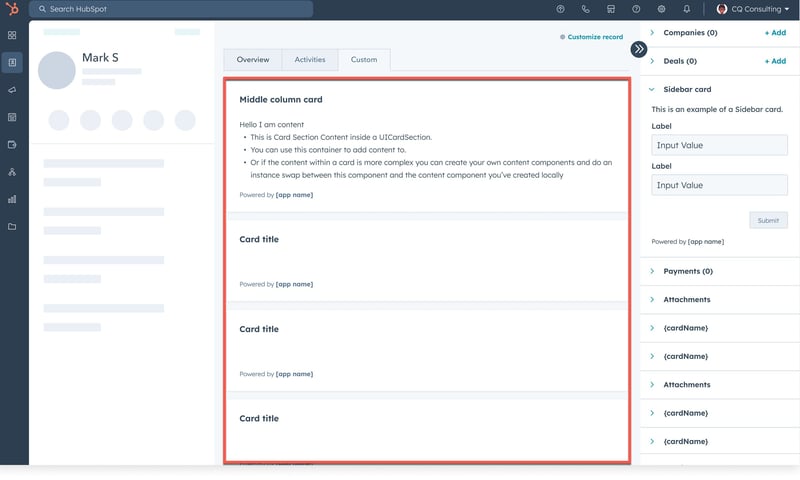Open the marketplace icon in top bar
This screenshot has width=800, height=480.
611,9
